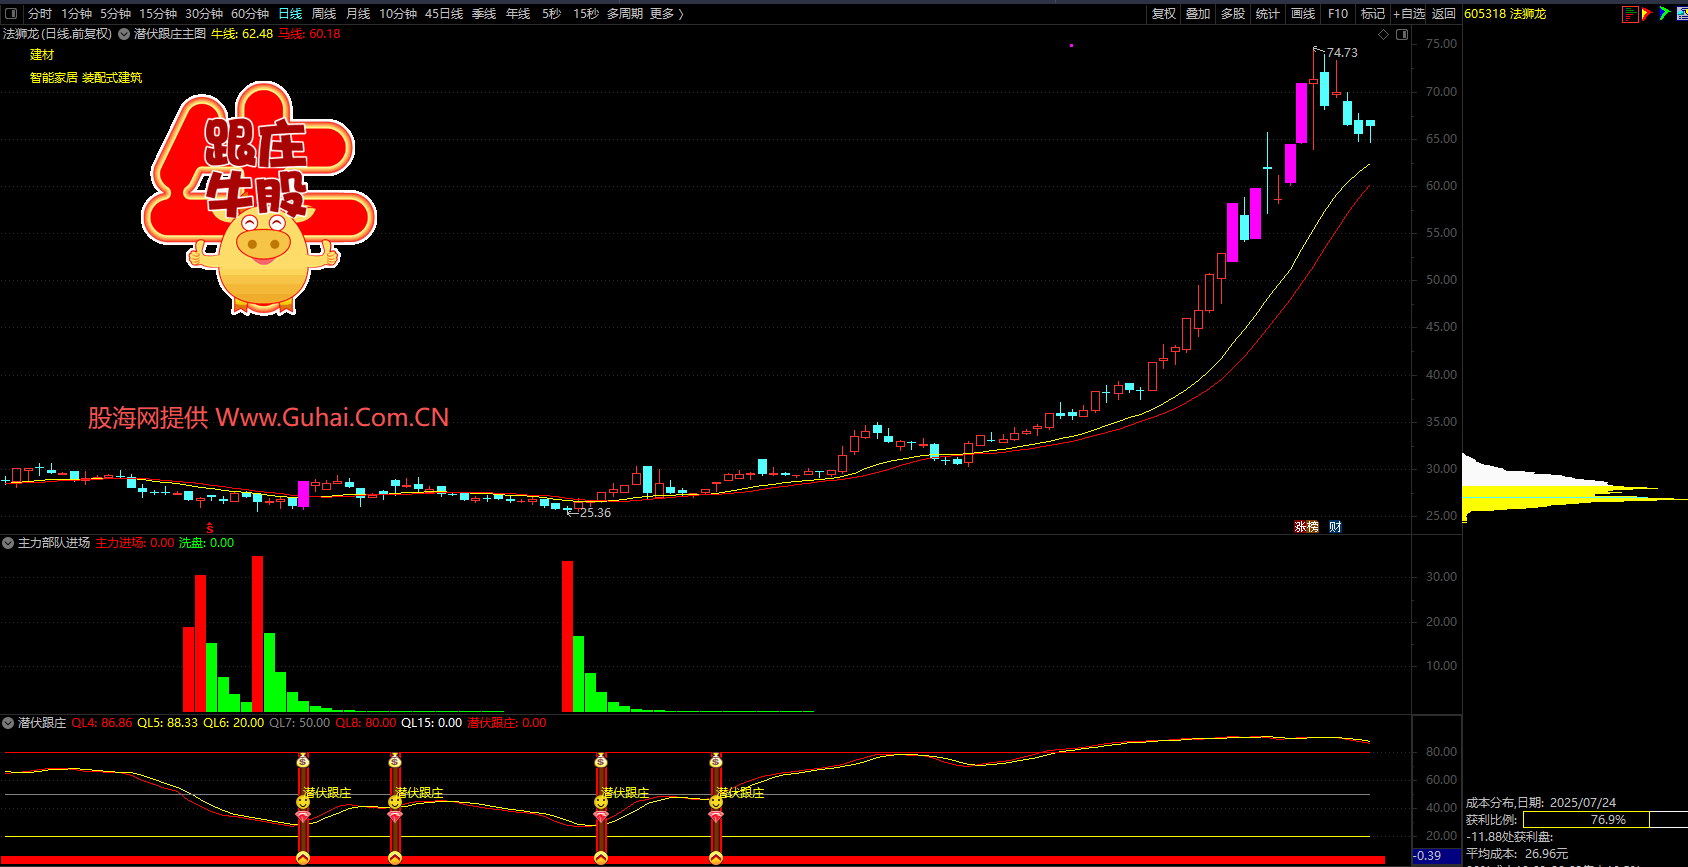The width and height of the screenshot is (1688, 867).
Task: Click the +自选 add to watchlist button
Action: [1409, 14]
